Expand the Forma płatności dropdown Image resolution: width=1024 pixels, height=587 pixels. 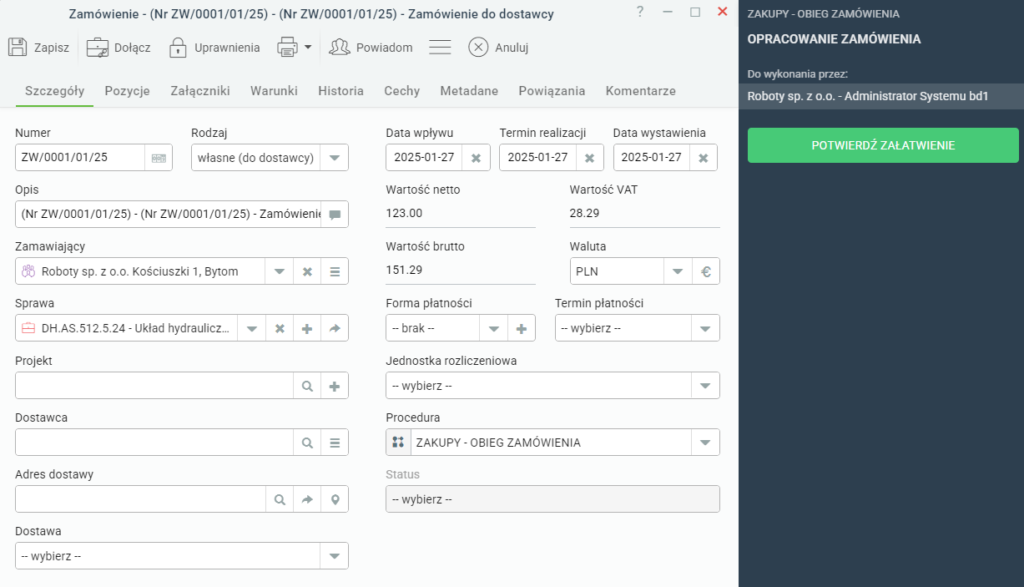pos(494,328)
